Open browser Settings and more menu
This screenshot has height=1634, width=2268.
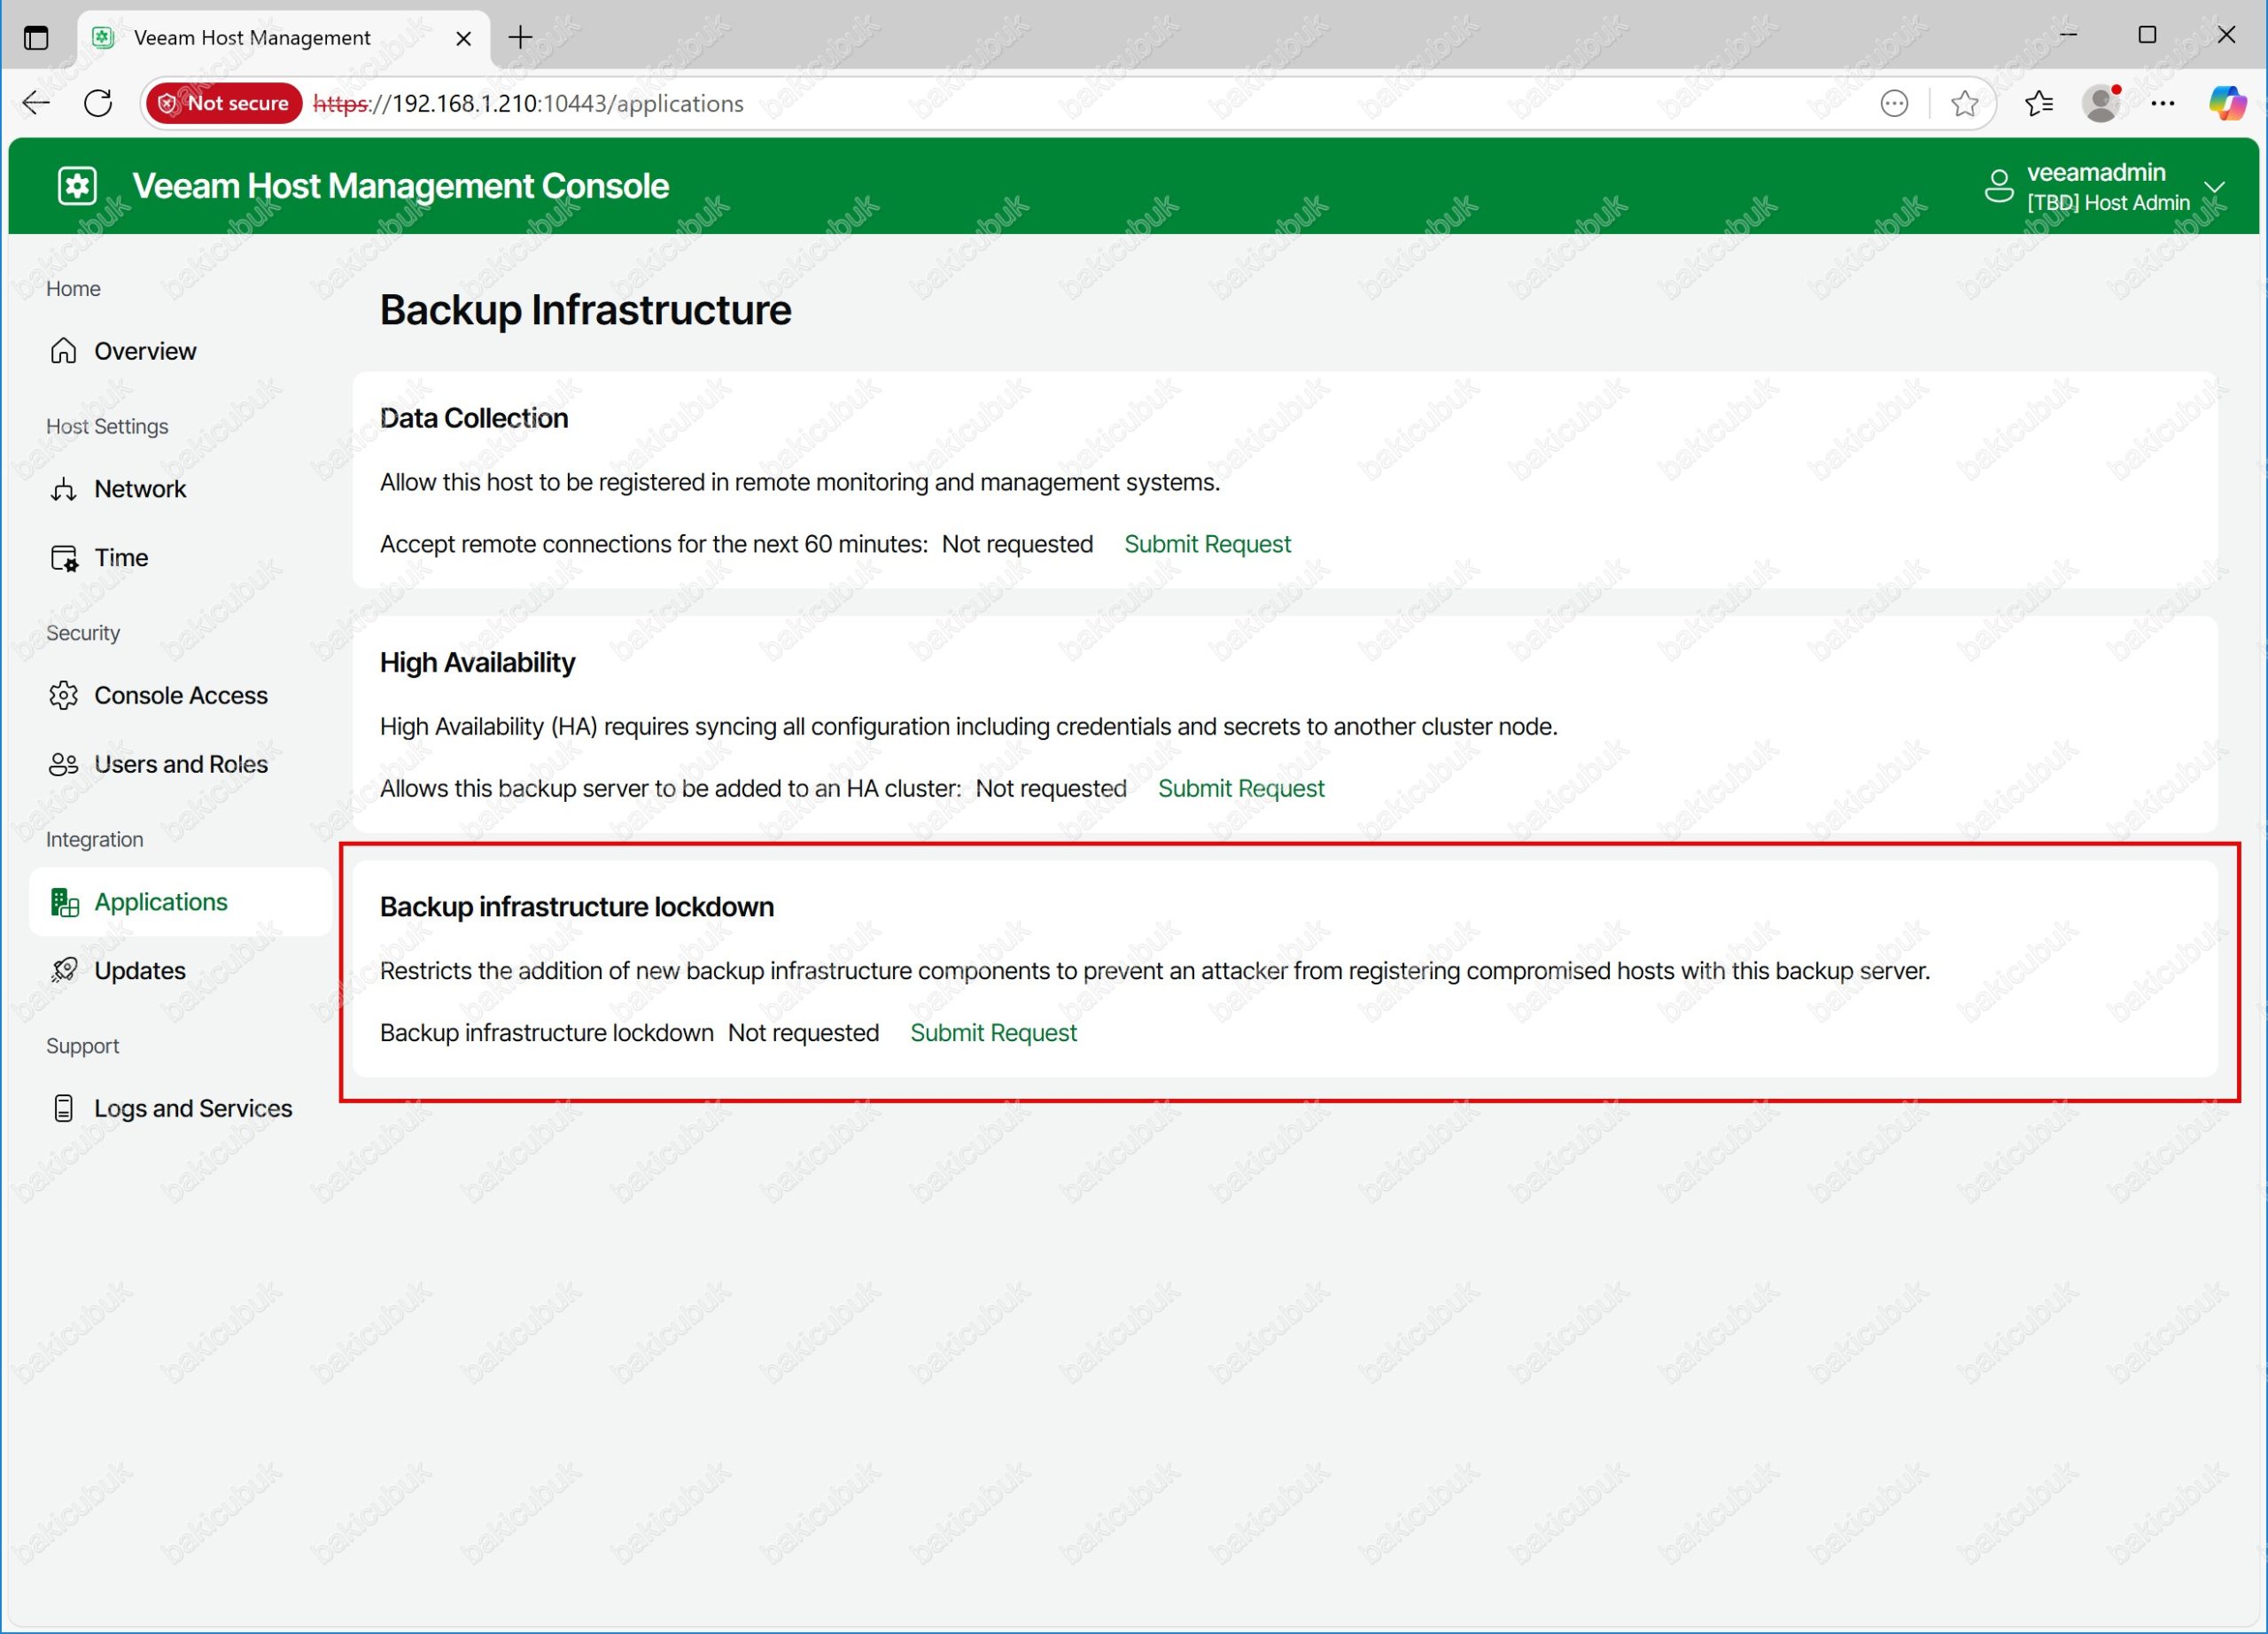(2163, 103)
